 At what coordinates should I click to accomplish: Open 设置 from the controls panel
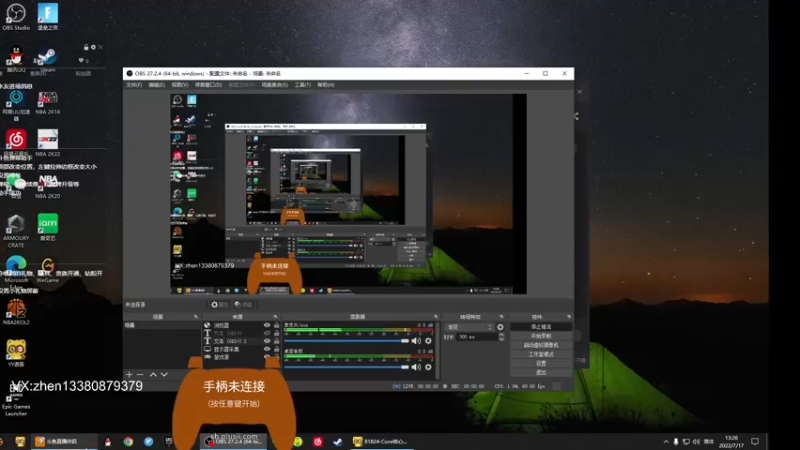click(x=541, y=363)
